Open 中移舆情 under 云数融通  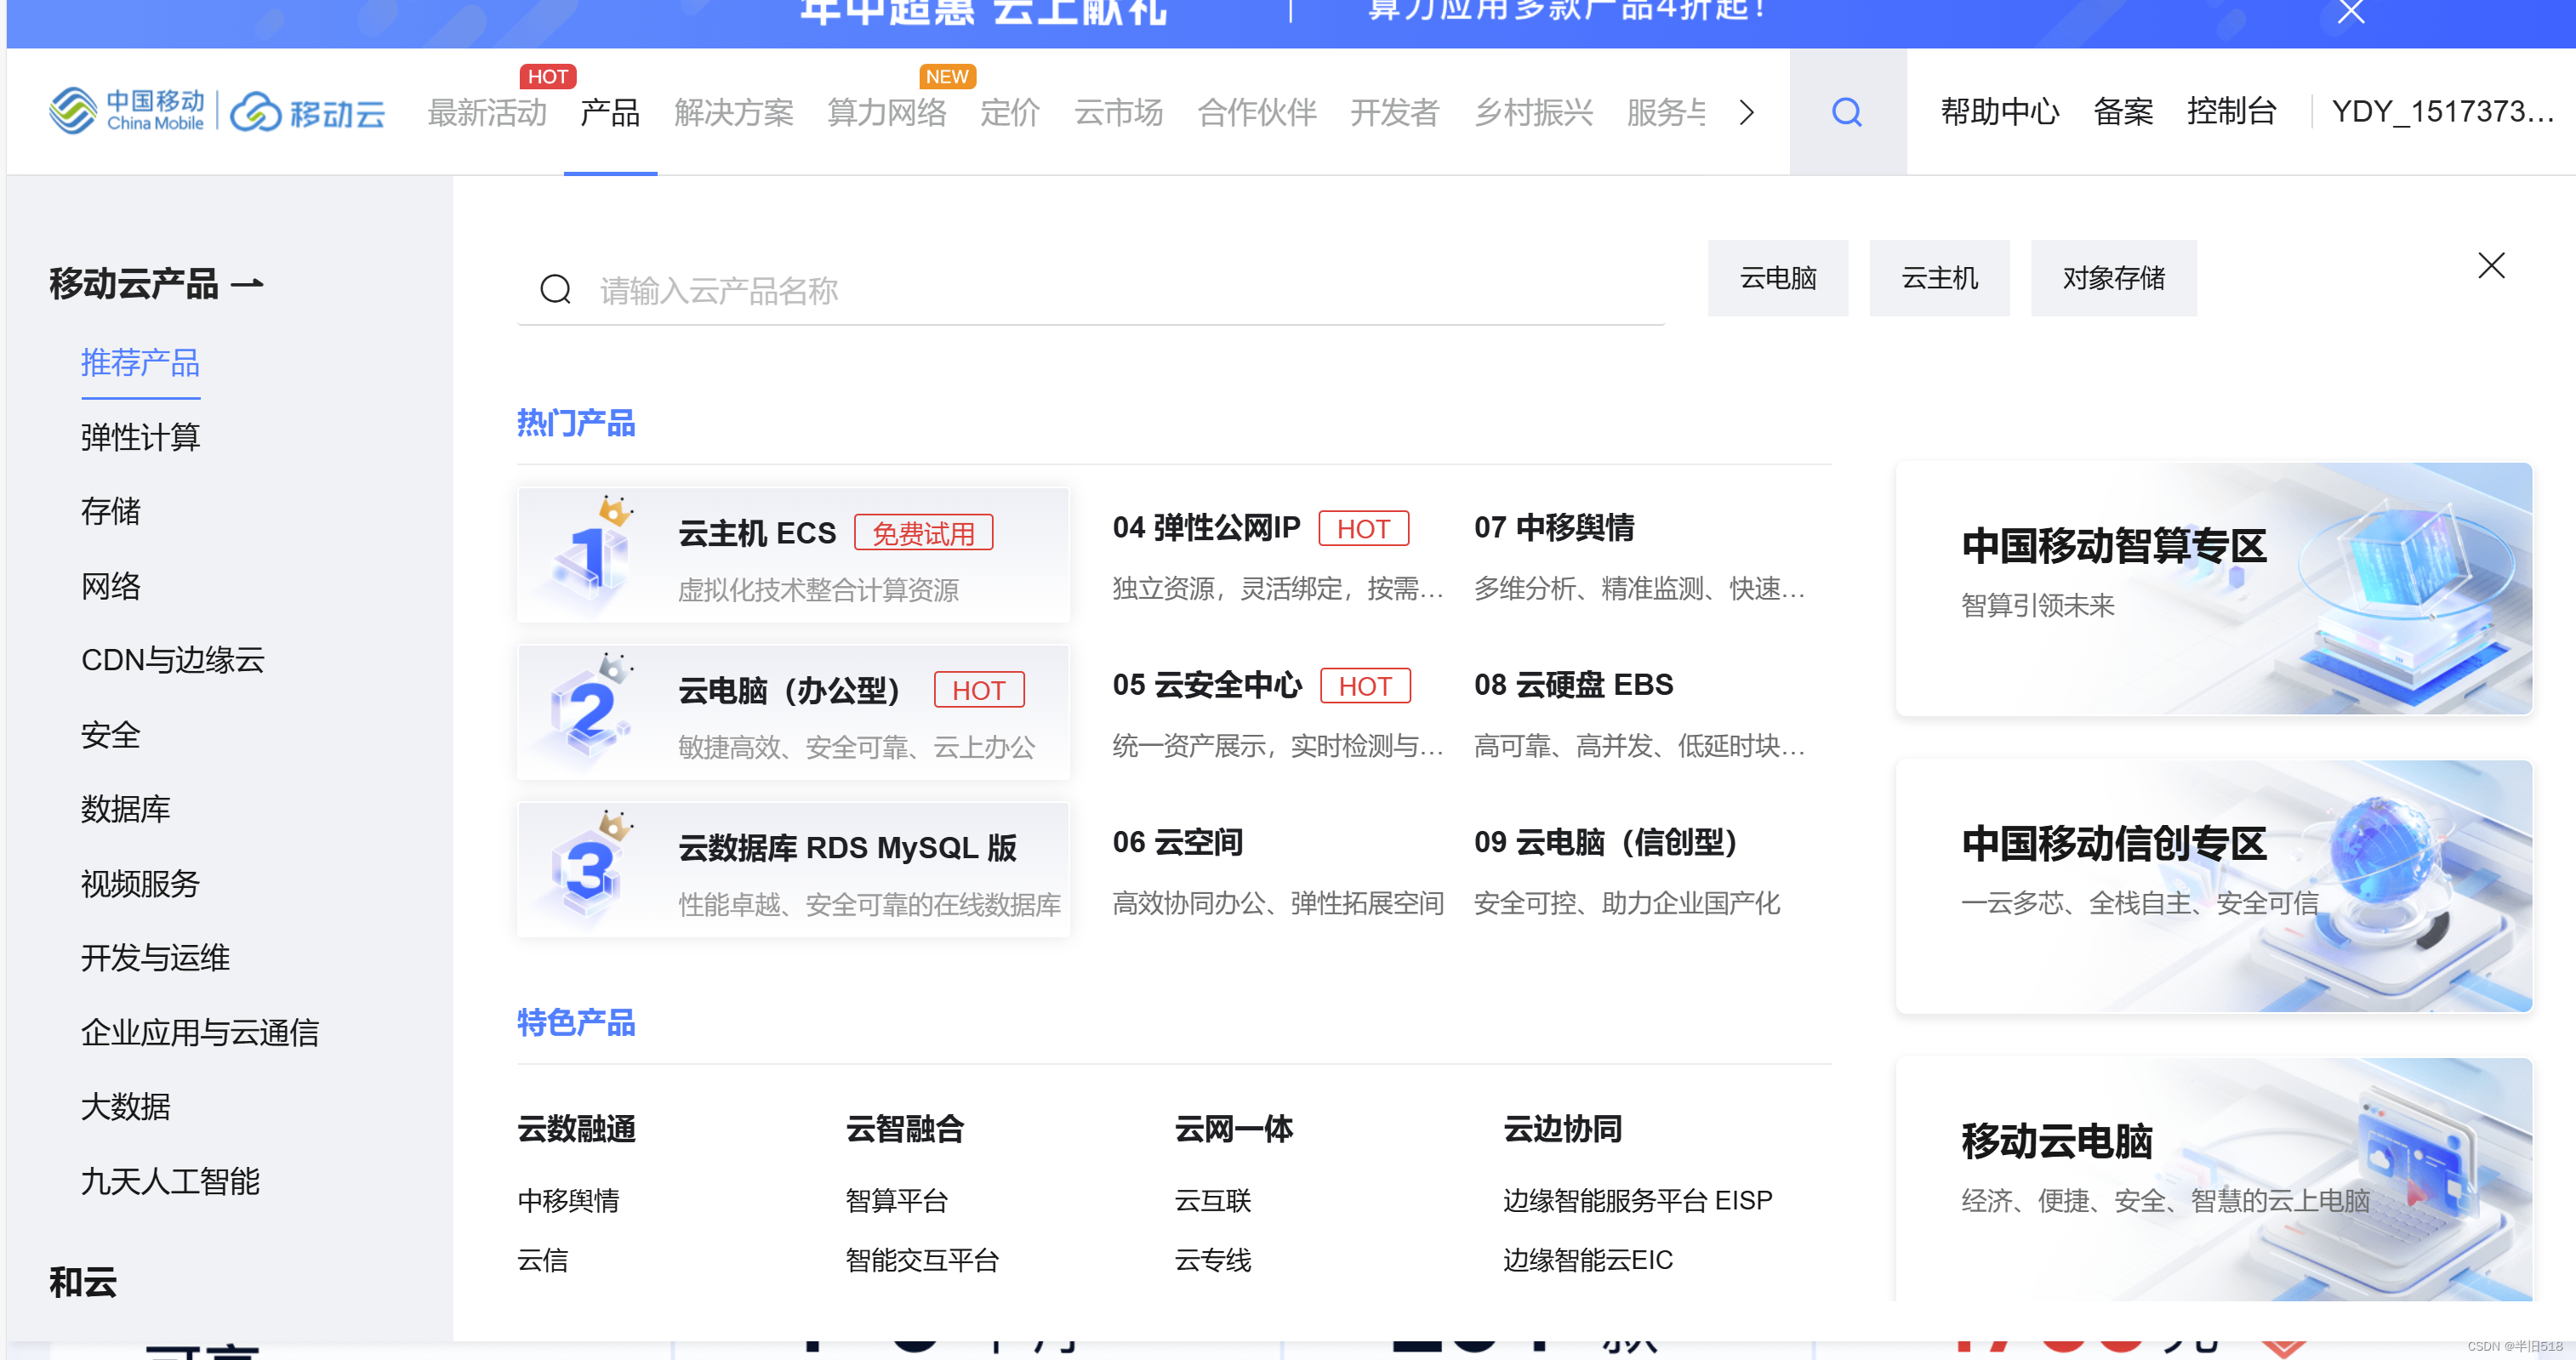(x=568, y=1200)
